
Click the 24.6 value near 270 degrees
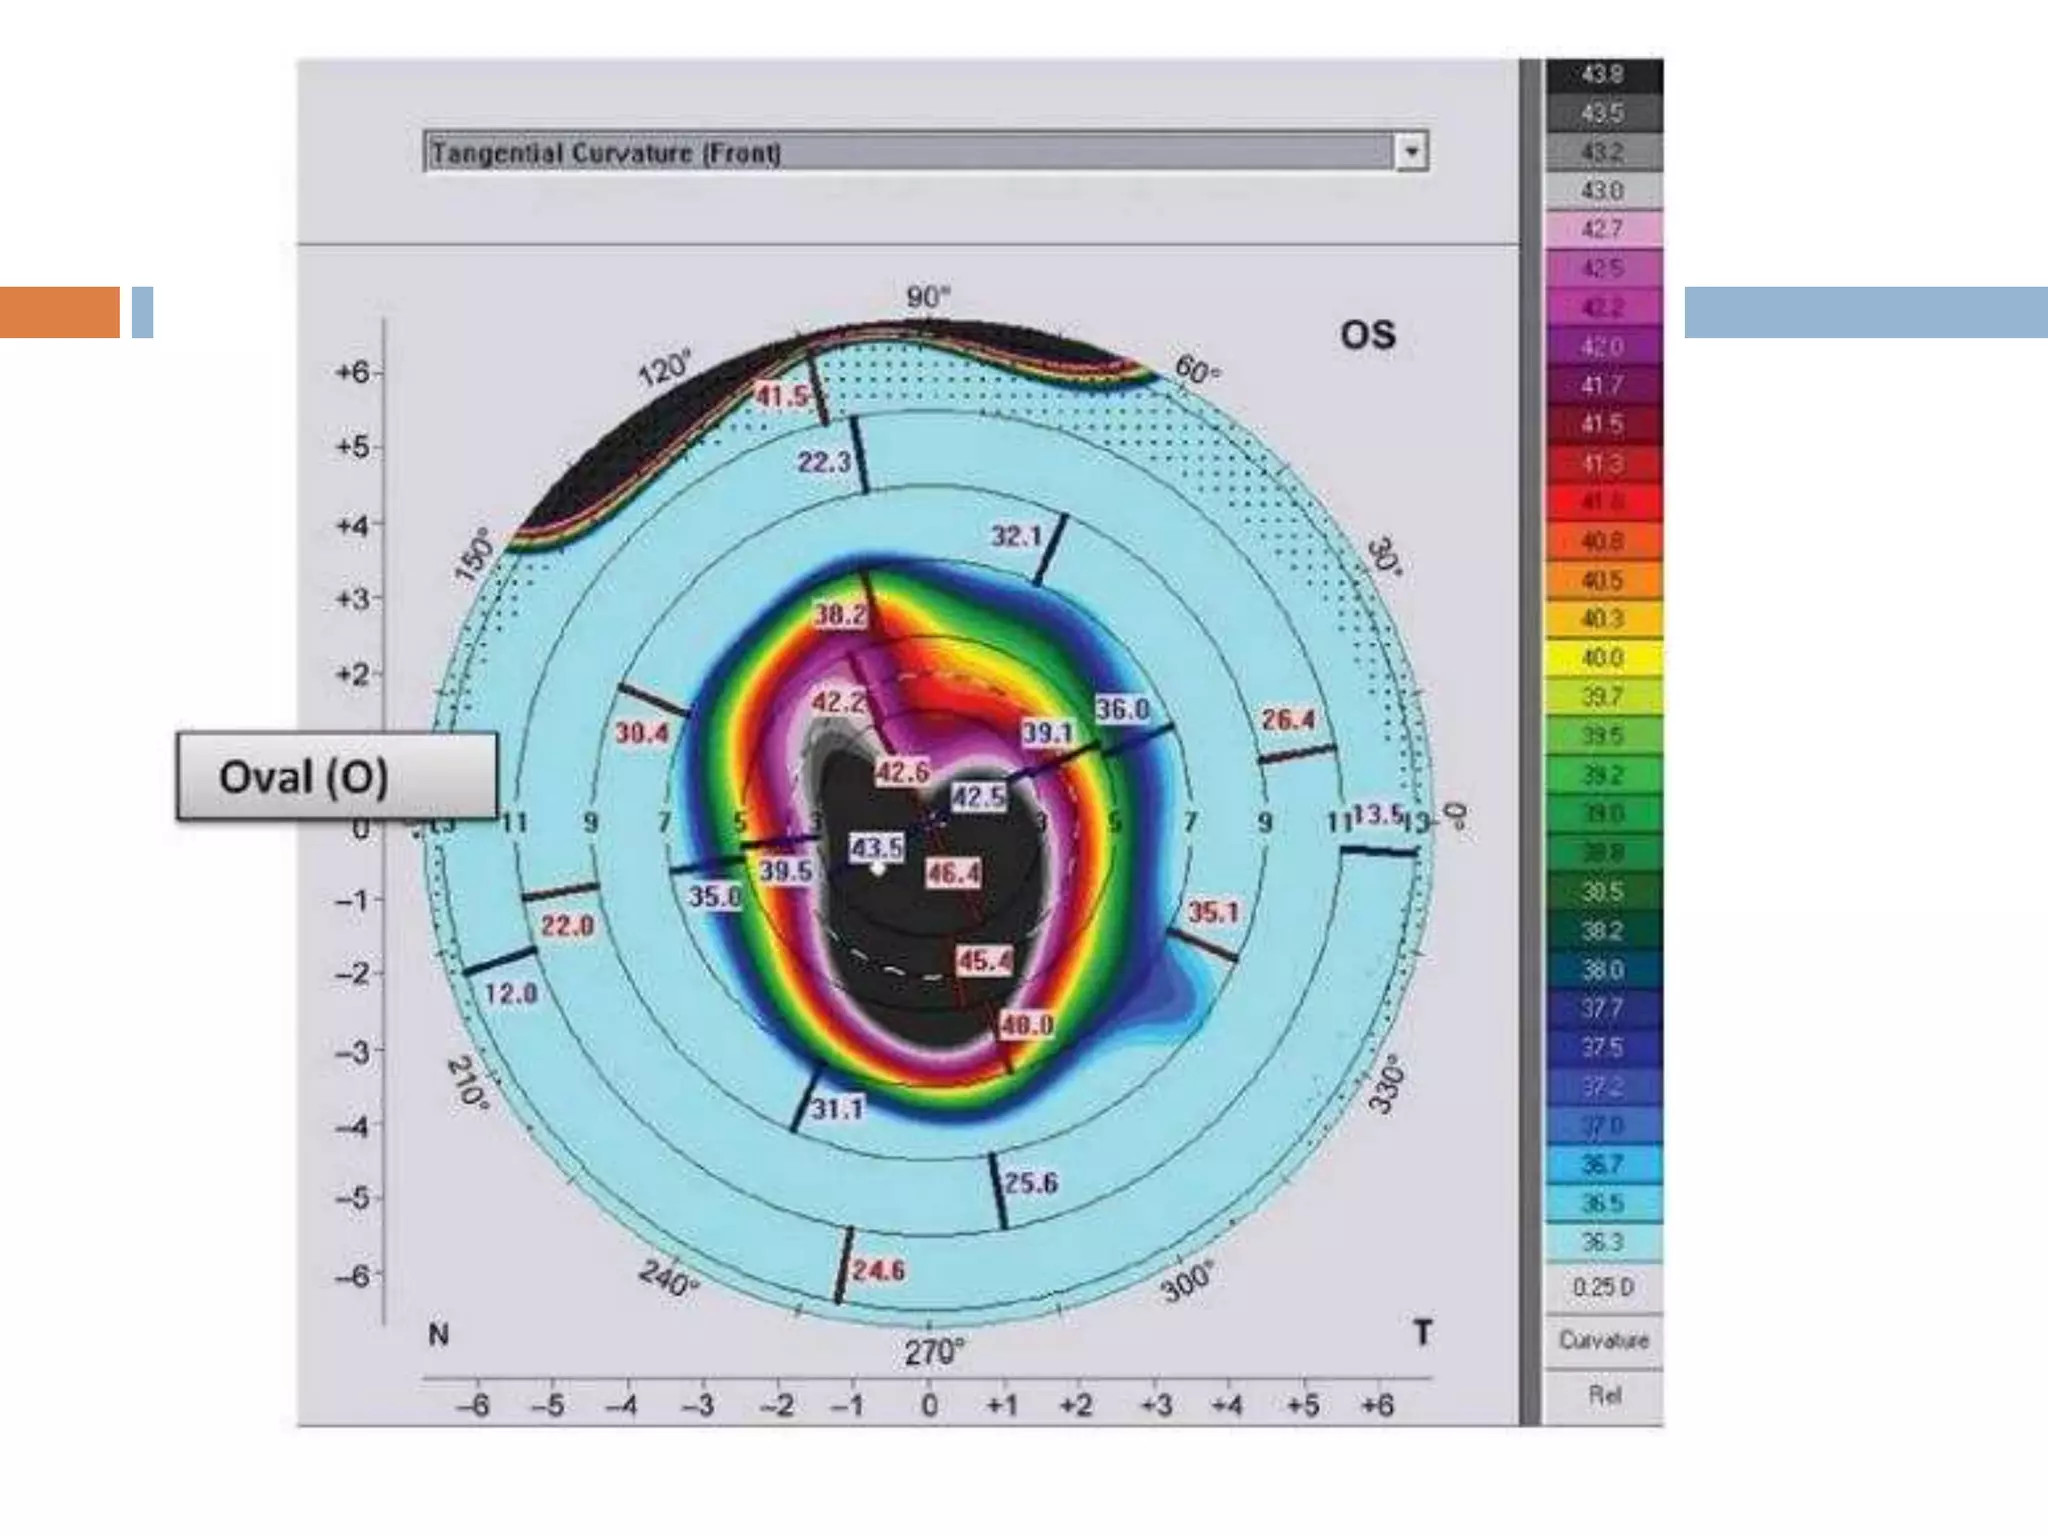pos(878,1270)
